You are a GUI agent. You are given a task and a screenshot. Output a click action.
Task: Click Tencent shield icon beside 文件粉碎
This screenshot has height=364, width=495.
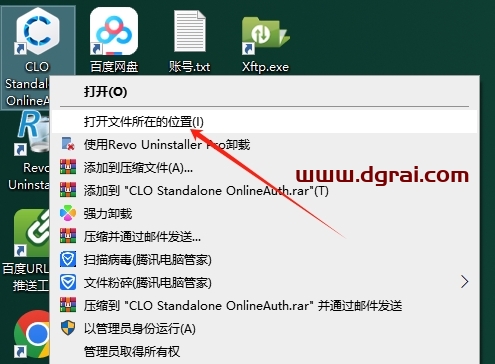(x=68, y=282)
